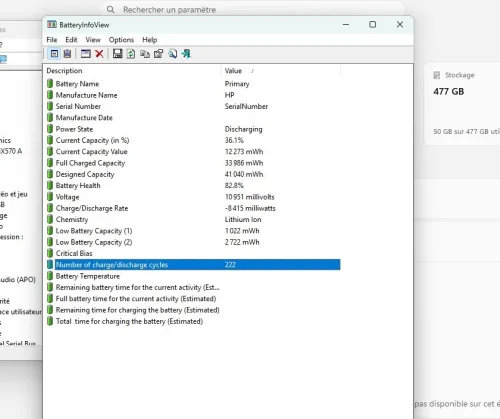Select the Designed Capacity row

pos(193,174)
